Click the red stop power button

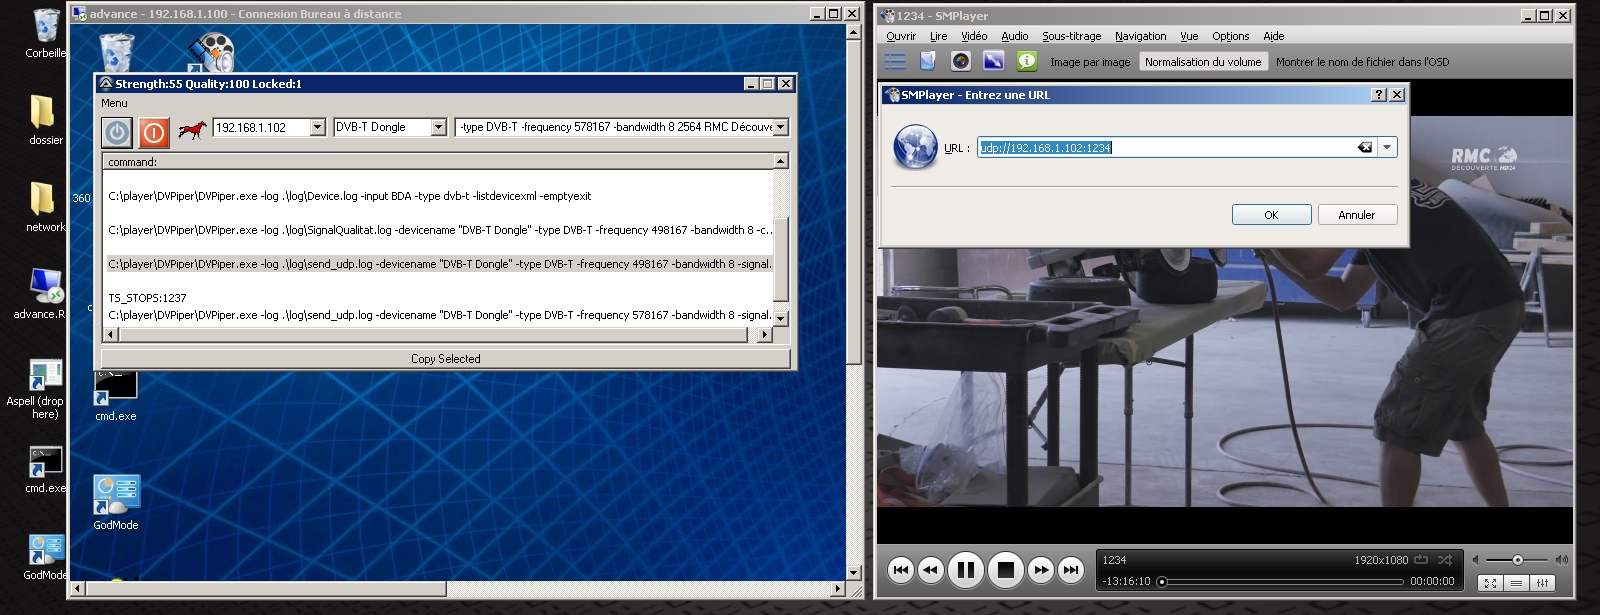154,132
